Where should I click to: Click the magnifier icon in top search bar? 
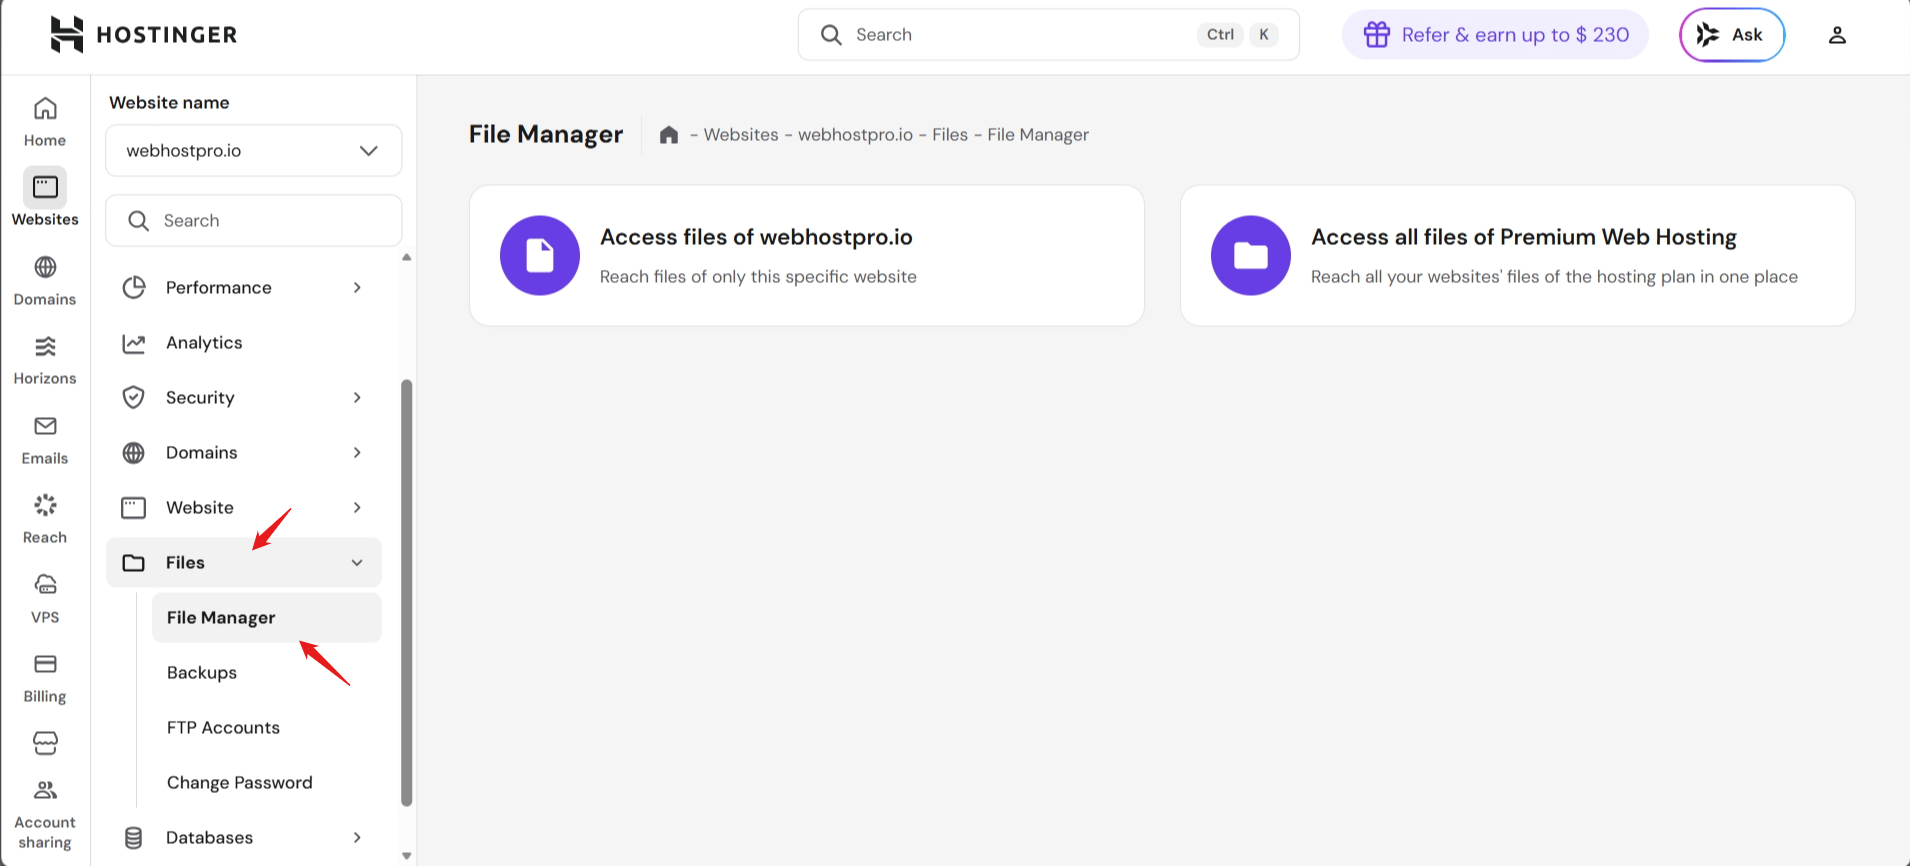click(x=831, y=35)
